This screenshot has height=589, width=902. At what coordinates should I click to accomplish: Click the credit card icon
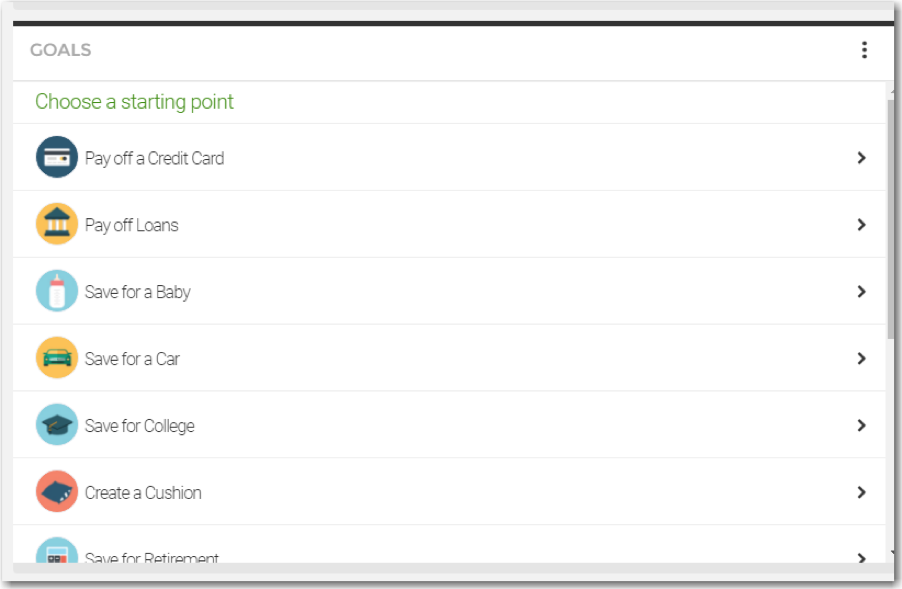56,157
